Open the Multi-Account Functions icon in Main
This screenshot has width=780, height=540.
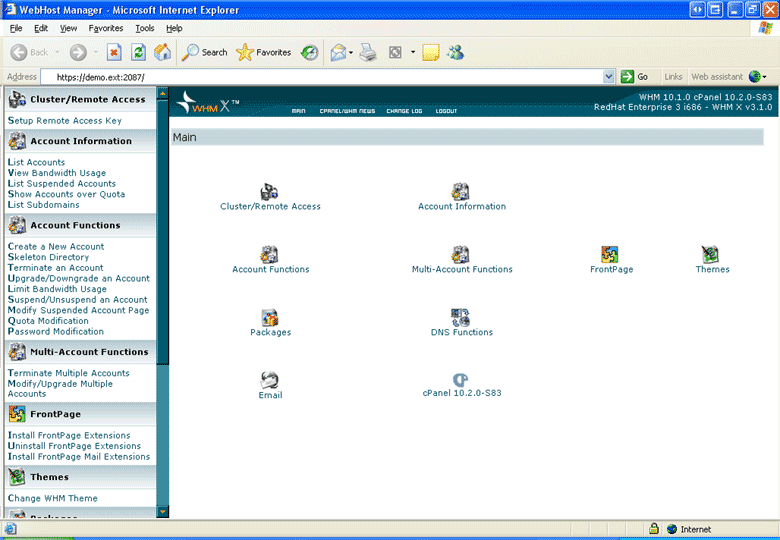coord(461,255)
